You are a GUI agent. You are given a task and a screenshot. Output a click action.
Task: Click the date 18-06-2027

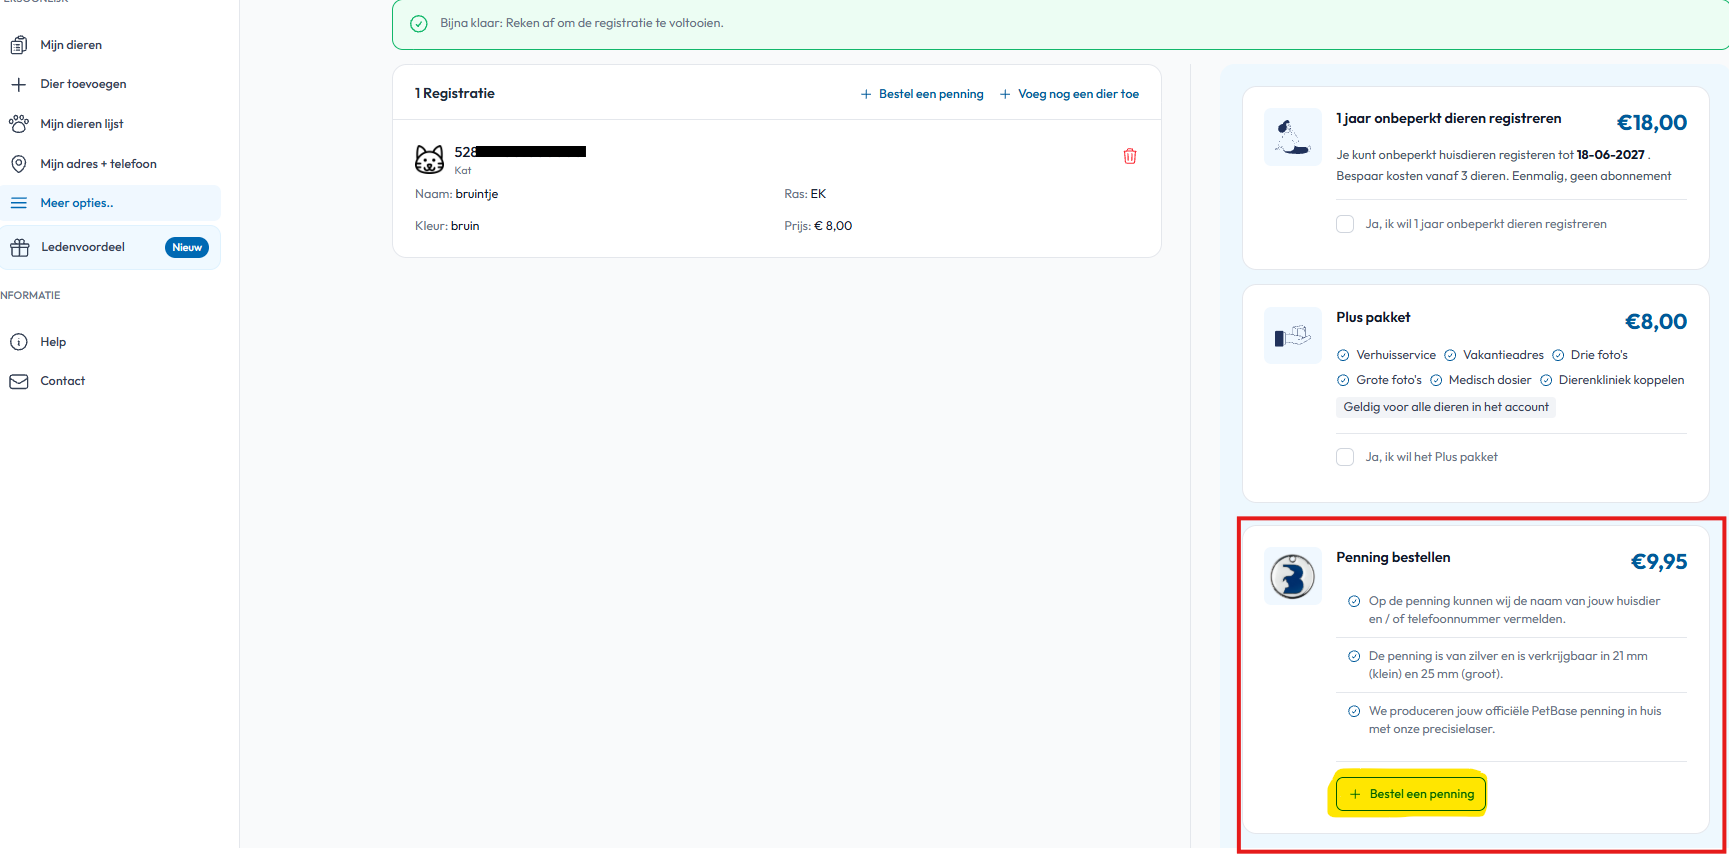[1611, 155]
